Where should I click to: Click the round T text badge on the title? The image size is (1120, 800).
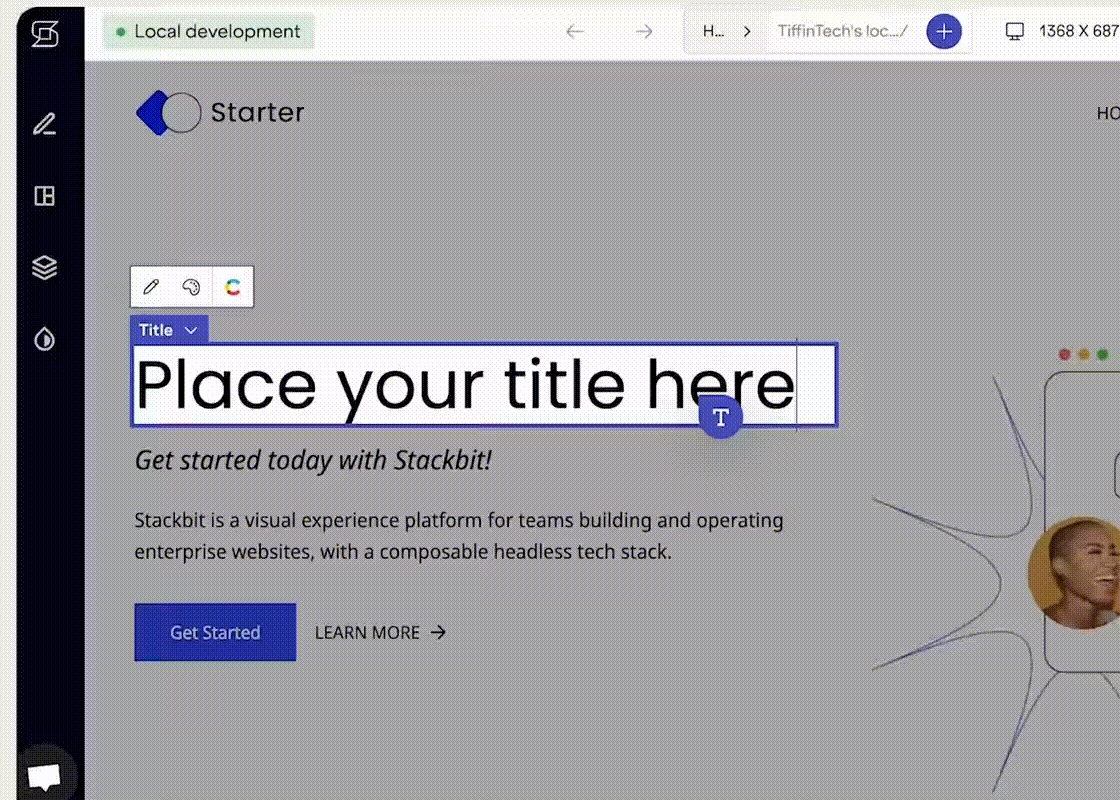[720, 417]
